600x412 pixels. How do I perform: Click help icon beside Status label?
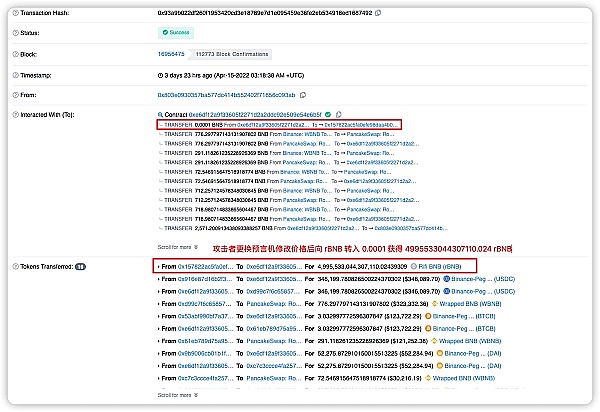(16, 33)
